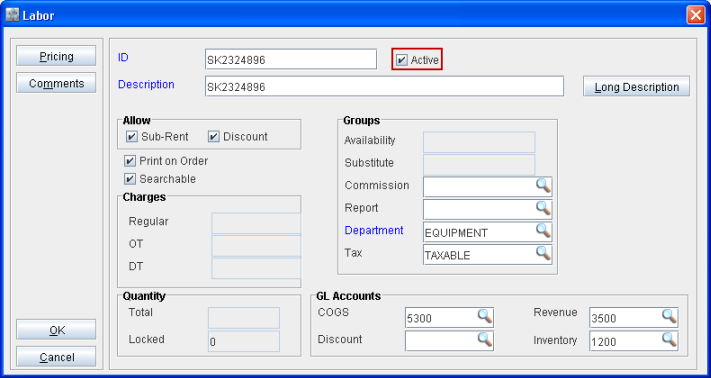This screenshot has height=378, width=711.
Task: Open the Comments button
Action: click(56, 83)
